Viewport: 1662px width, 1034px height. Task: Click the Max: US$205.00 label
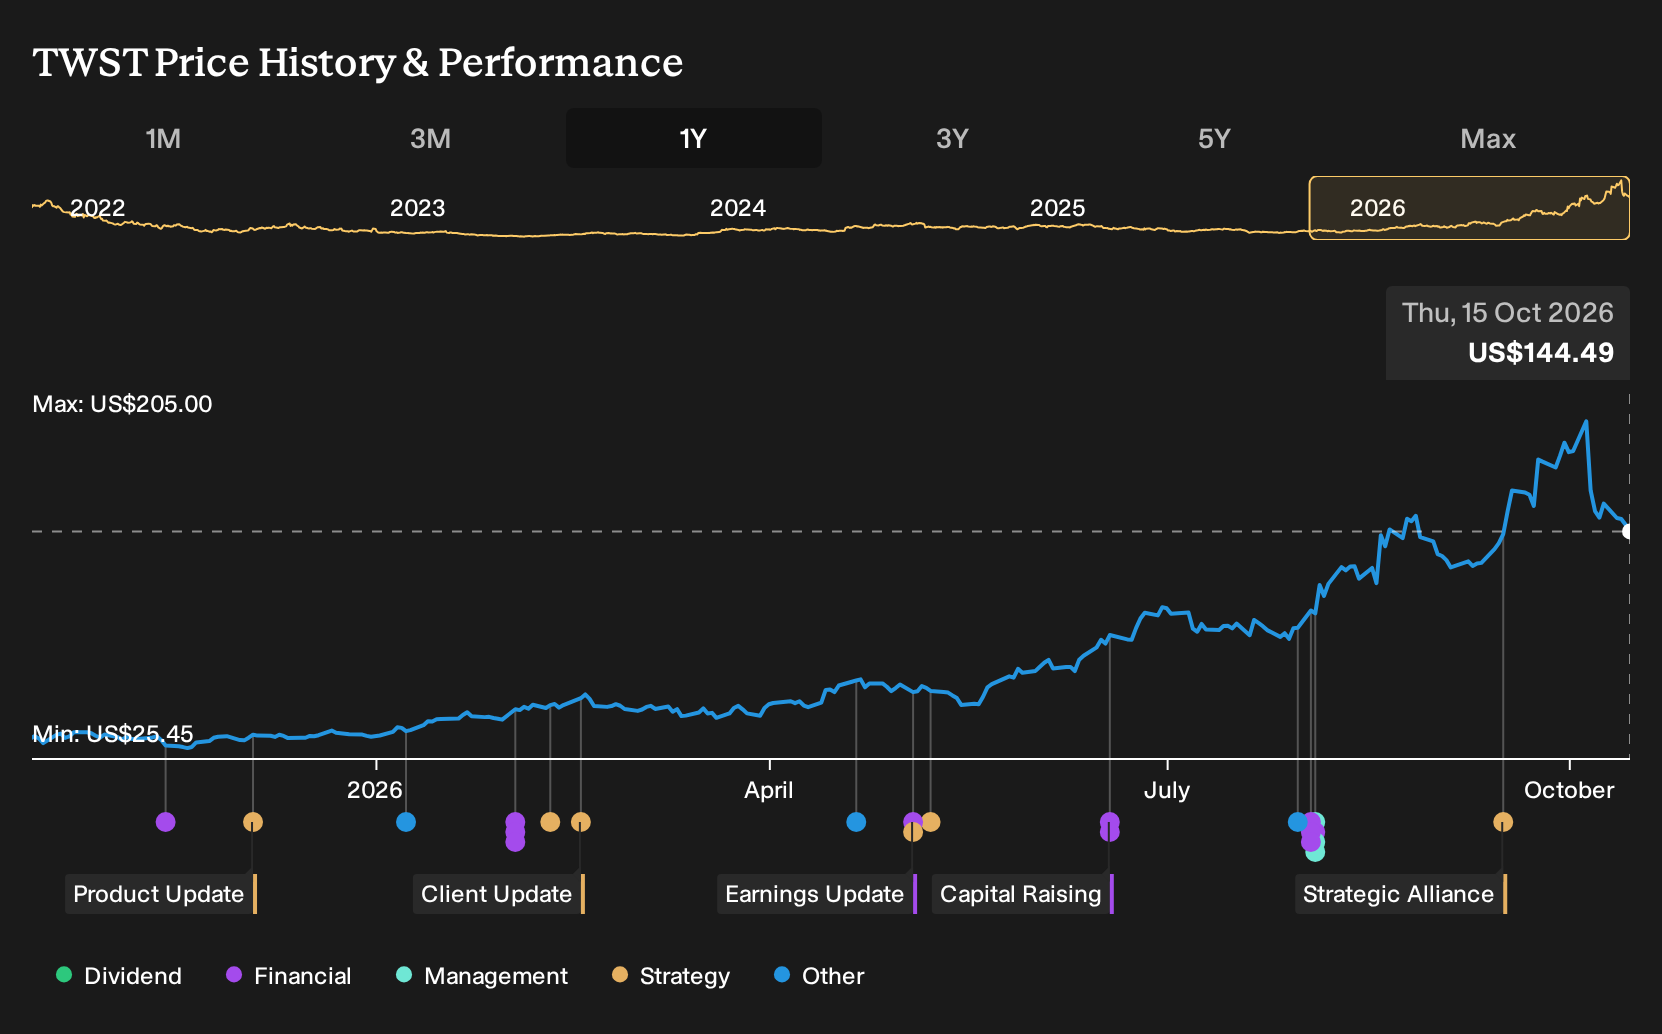click(x=122, y=404)
